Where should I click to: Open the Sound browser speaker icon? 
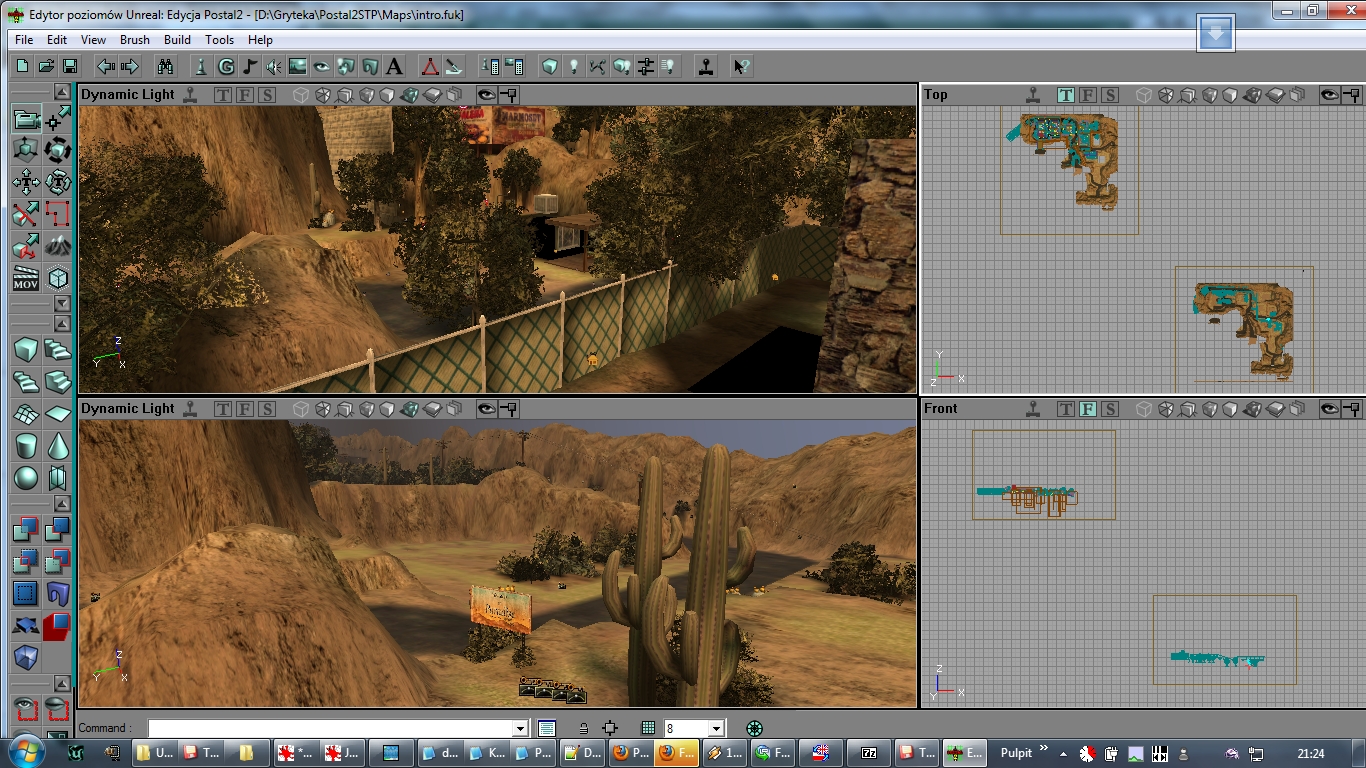[274, 66]
